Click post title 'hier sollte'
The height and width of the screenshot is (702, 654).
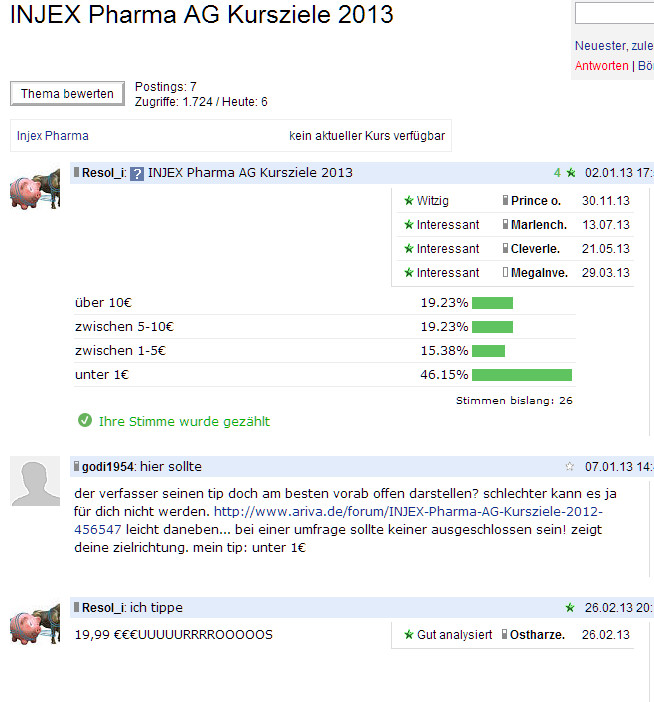point(171,467)
